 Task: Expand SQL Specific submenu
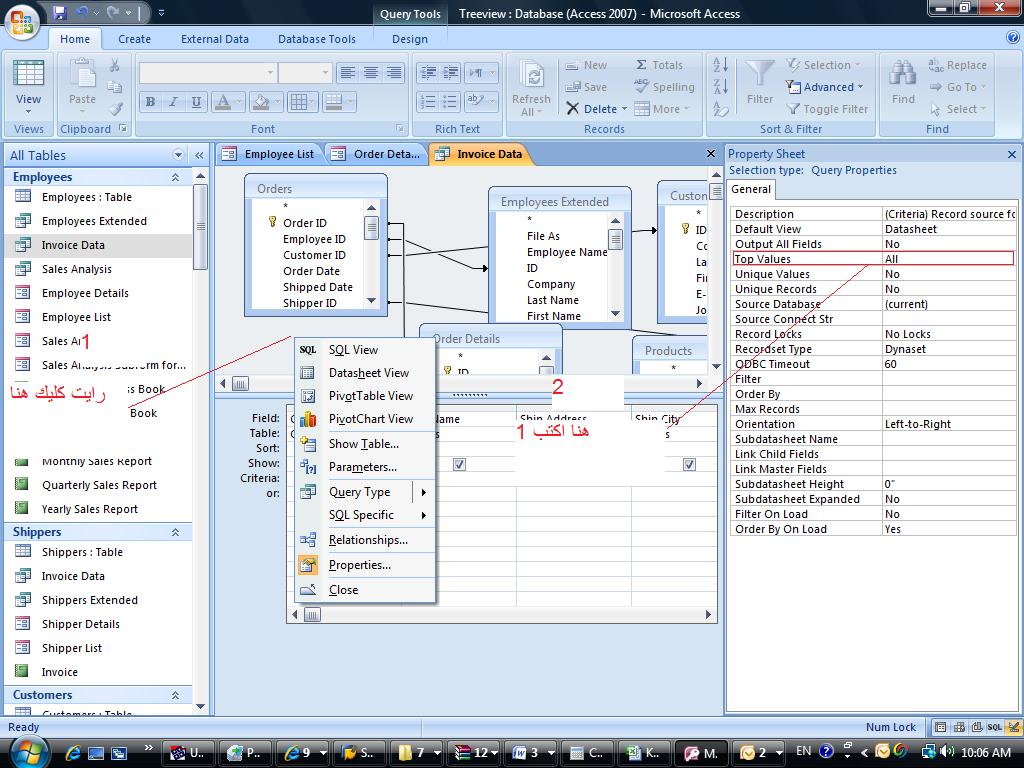pos(364,515)
